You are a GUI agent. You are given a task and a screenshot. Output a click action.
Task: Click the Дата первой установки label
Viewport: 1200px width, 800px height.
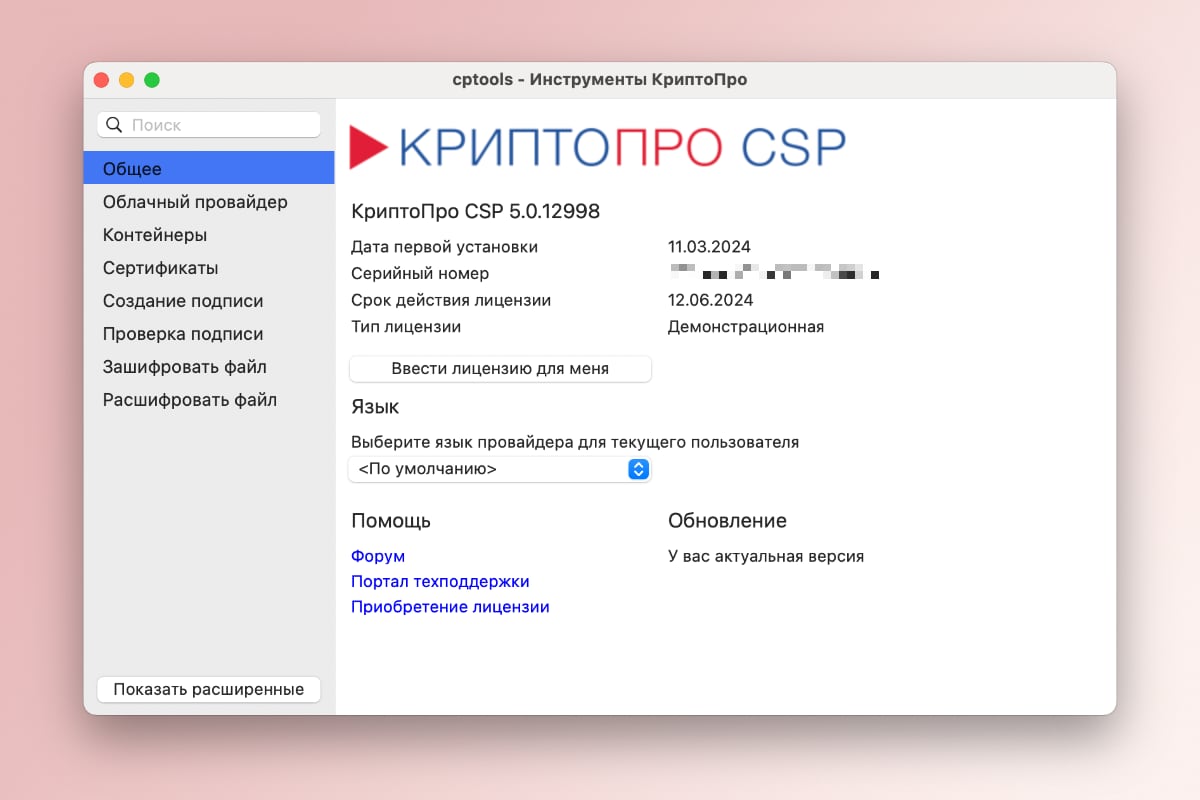coord(444,247)
